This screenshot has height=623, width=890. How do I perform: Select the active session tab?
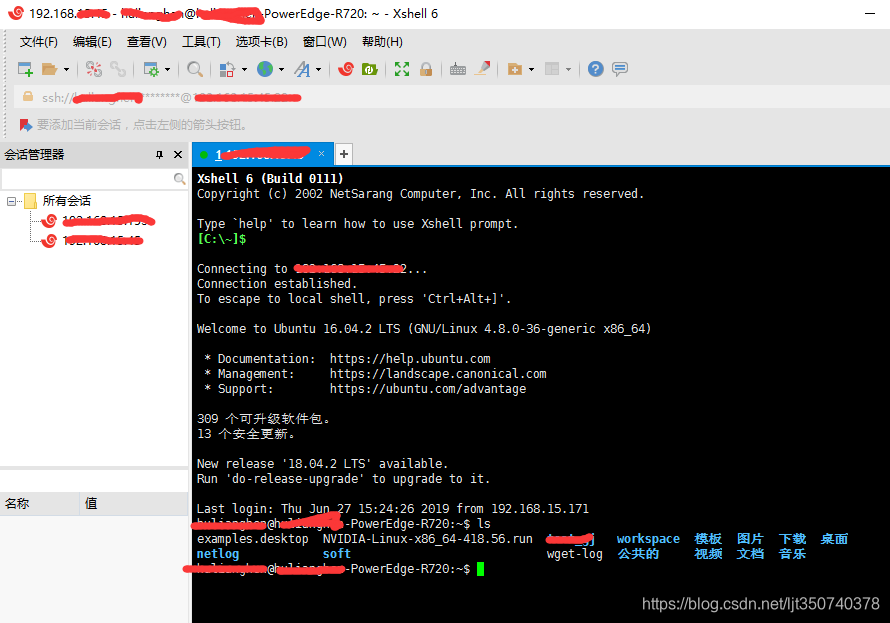[x=262, y=154]
